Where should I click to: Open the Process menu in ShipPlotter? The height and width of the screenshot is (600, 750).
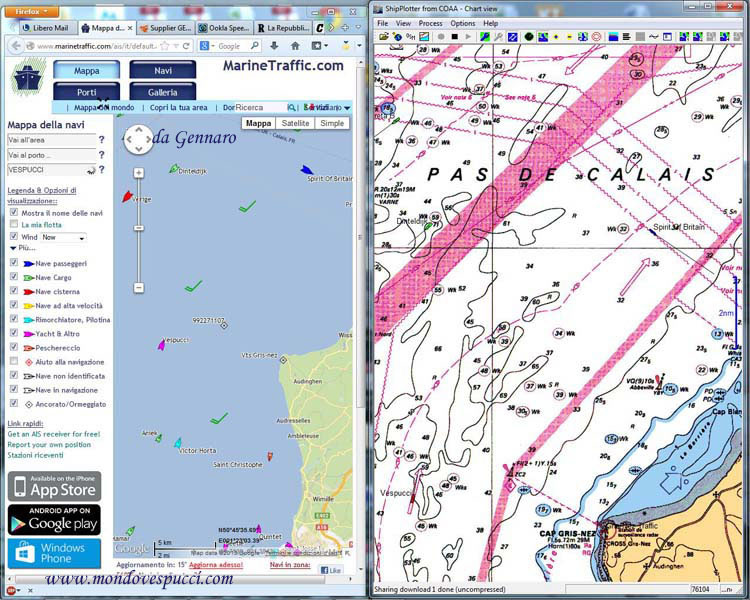430,23
